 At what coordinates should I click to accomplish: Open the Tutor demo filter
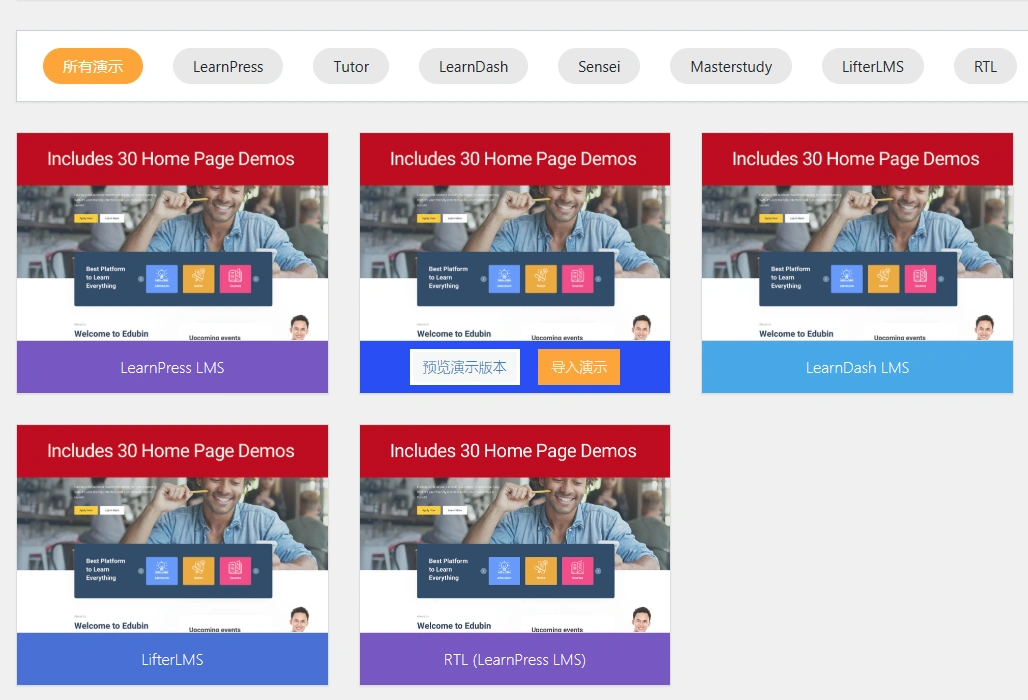point(350,66)
